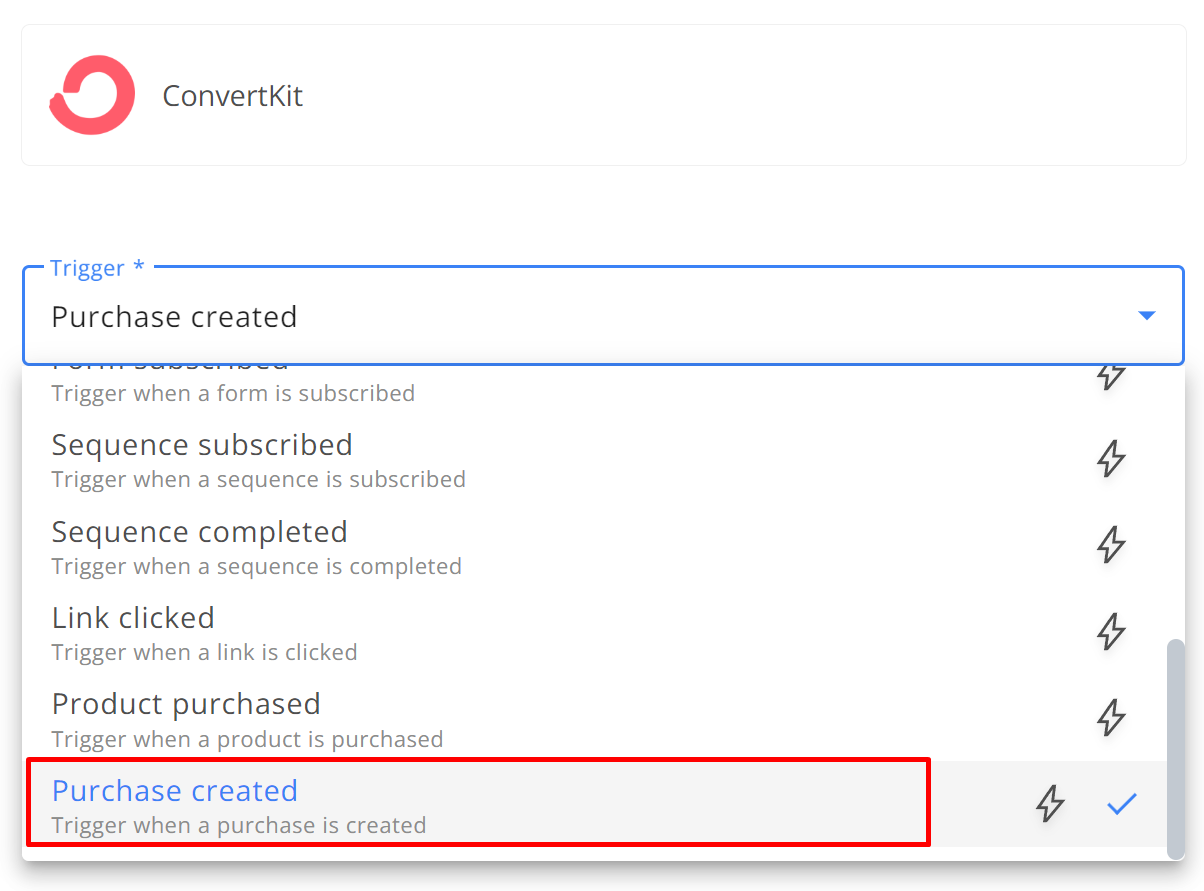Click lightning icon beside Purchase created

point(1049,804)
